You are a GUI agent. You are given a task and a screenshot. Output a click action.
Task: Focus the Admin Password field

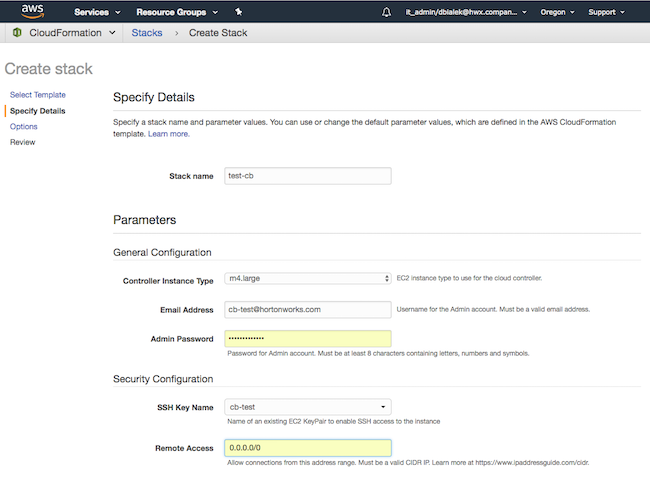(307, 339)
